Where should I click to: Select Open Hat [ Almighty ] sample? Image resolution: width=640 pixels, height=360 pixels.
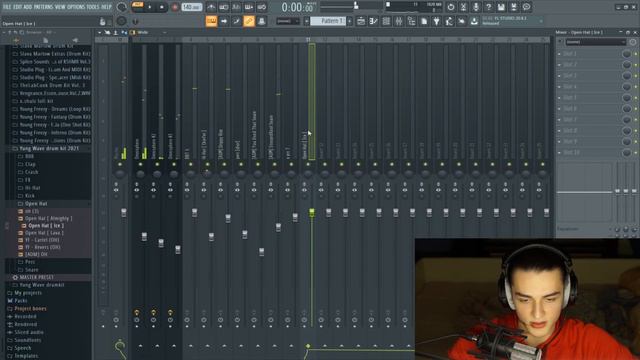(48, 218)
